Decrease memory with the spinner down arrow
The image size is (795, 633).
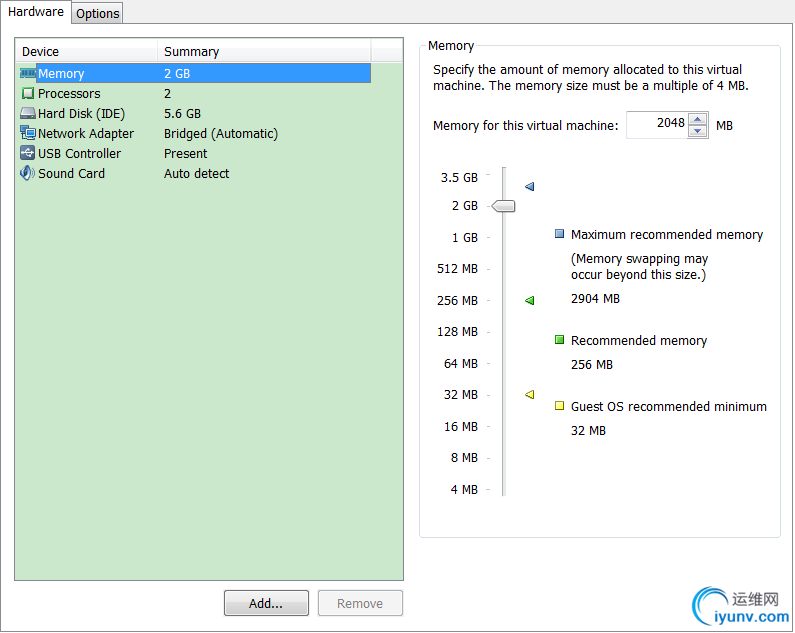698,131
